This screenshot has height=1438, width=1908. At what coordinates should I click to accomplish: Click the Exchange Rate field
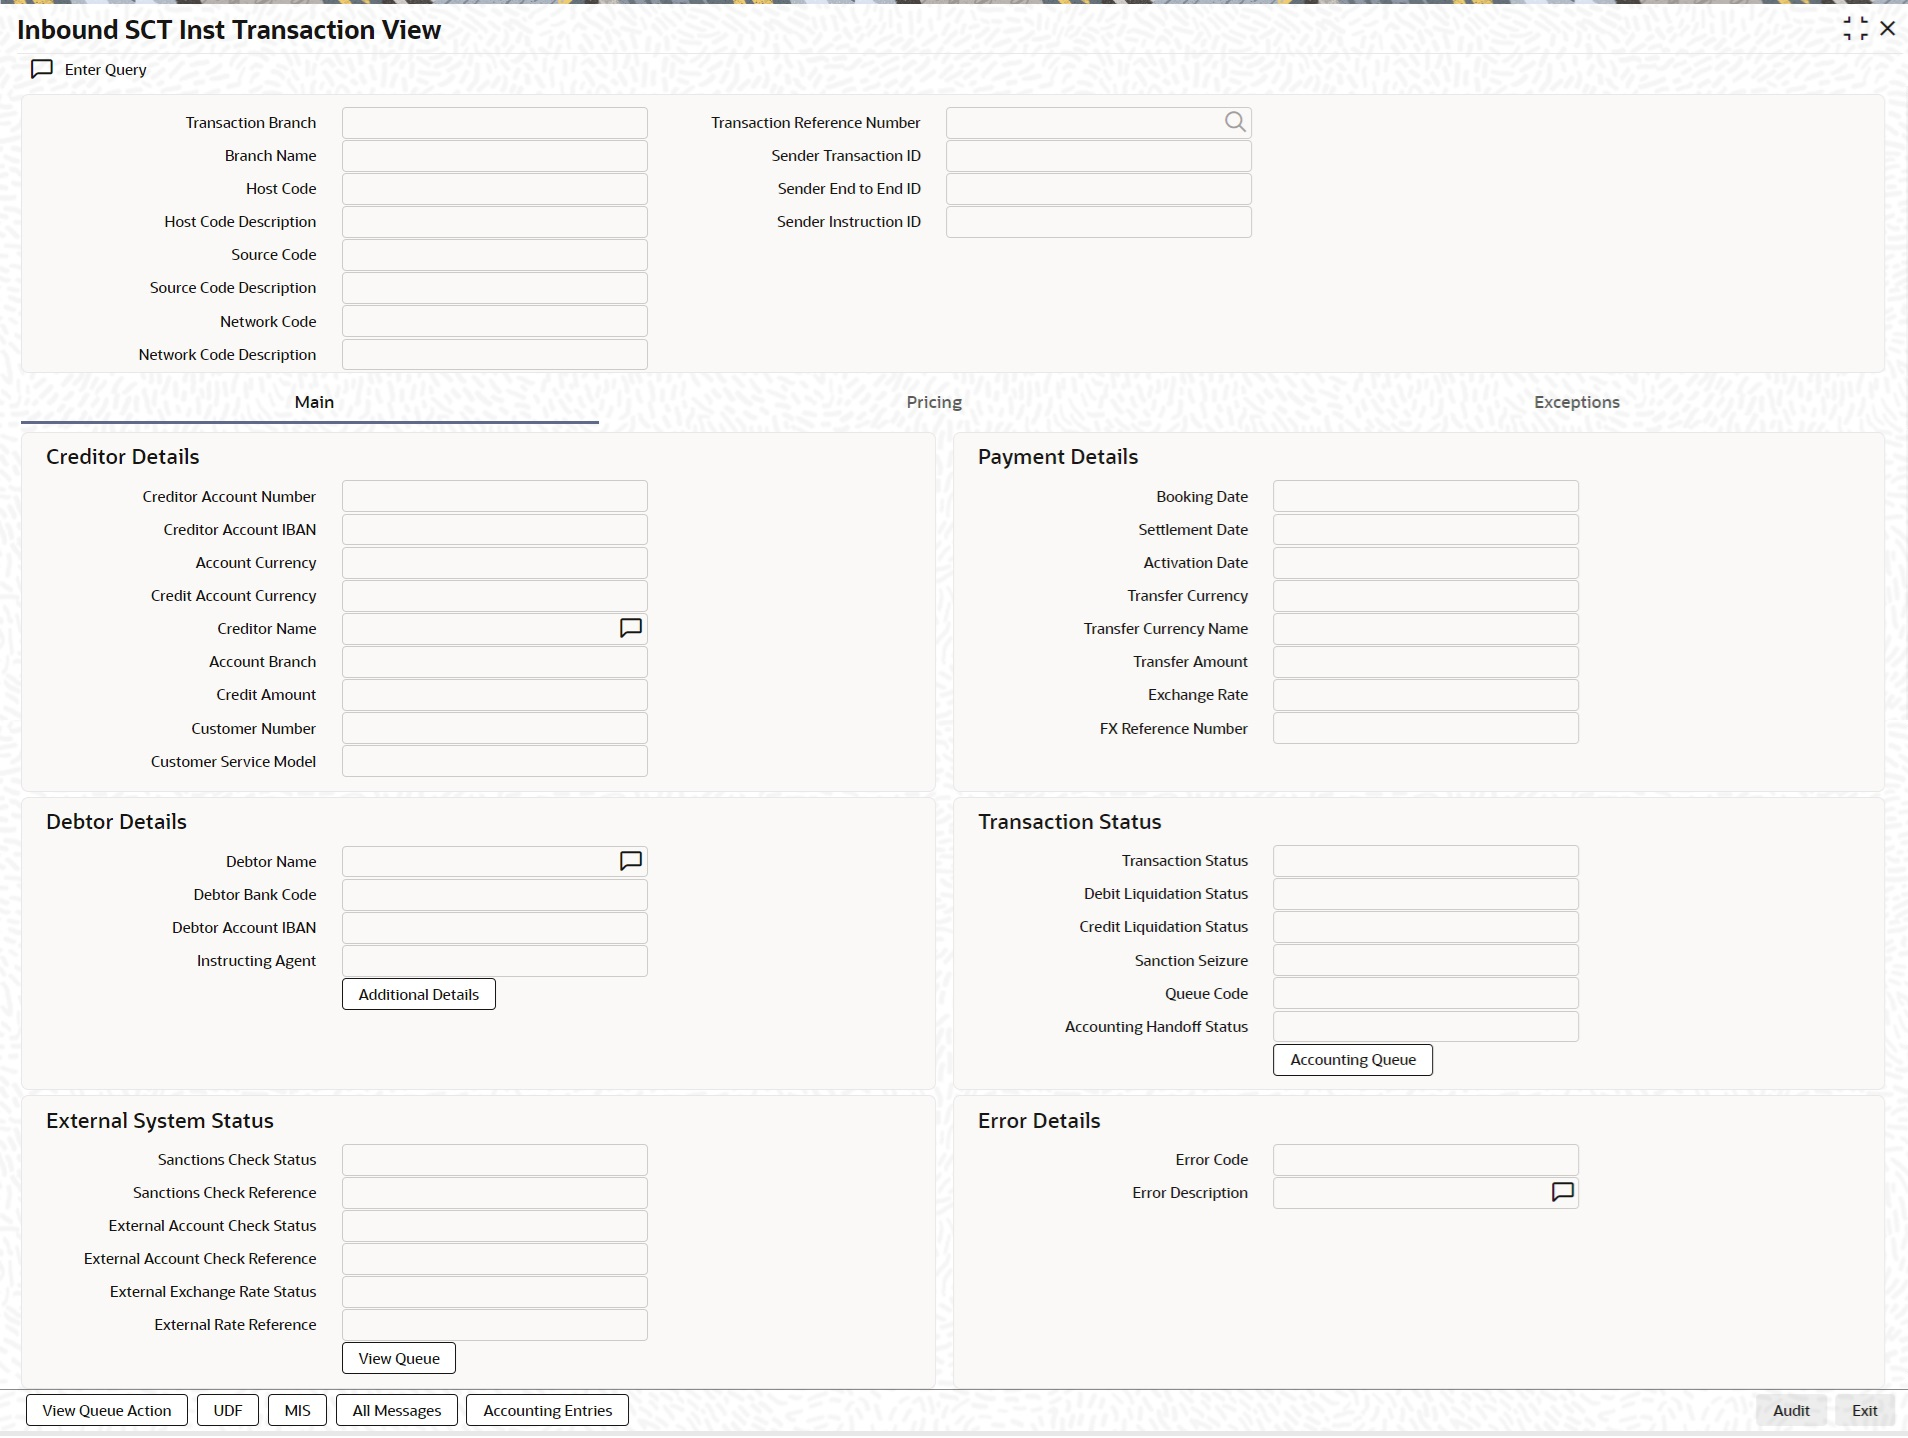click(x=1426, y=694)
